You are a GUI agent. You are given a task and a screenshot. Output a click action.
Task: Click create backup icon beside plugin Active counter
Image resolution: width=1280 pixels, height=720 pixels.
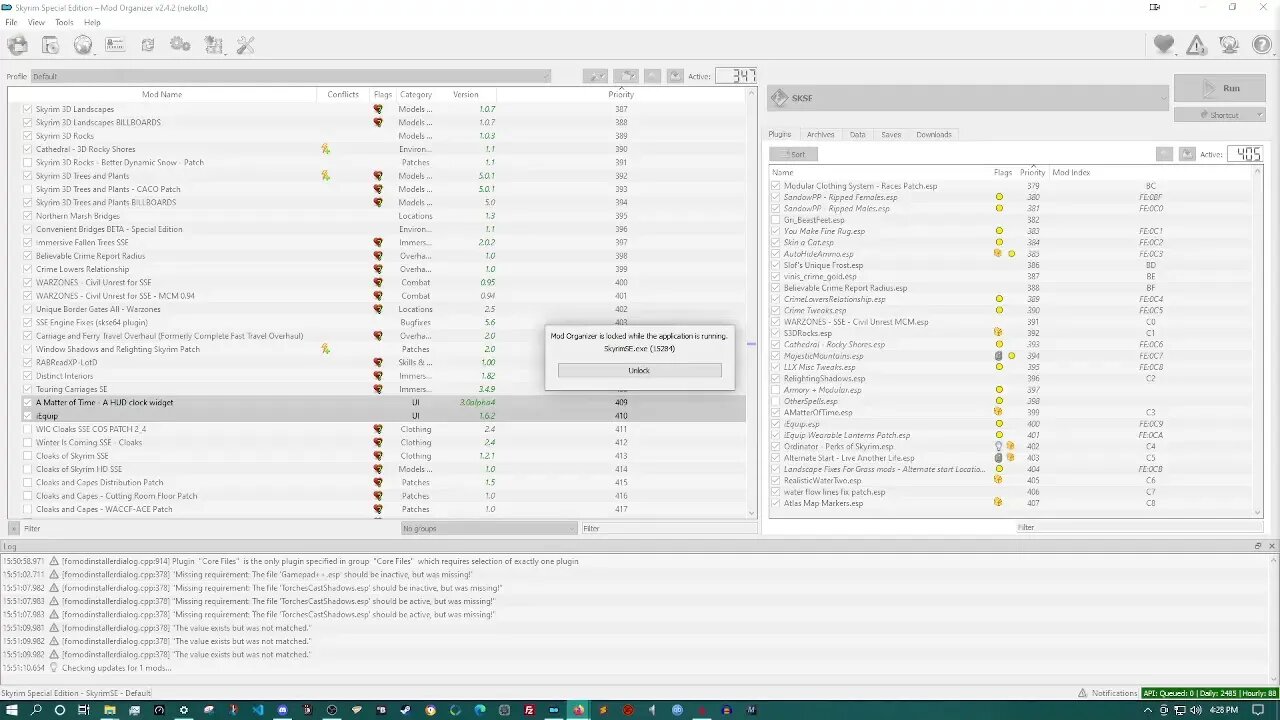pos(1187,154)
